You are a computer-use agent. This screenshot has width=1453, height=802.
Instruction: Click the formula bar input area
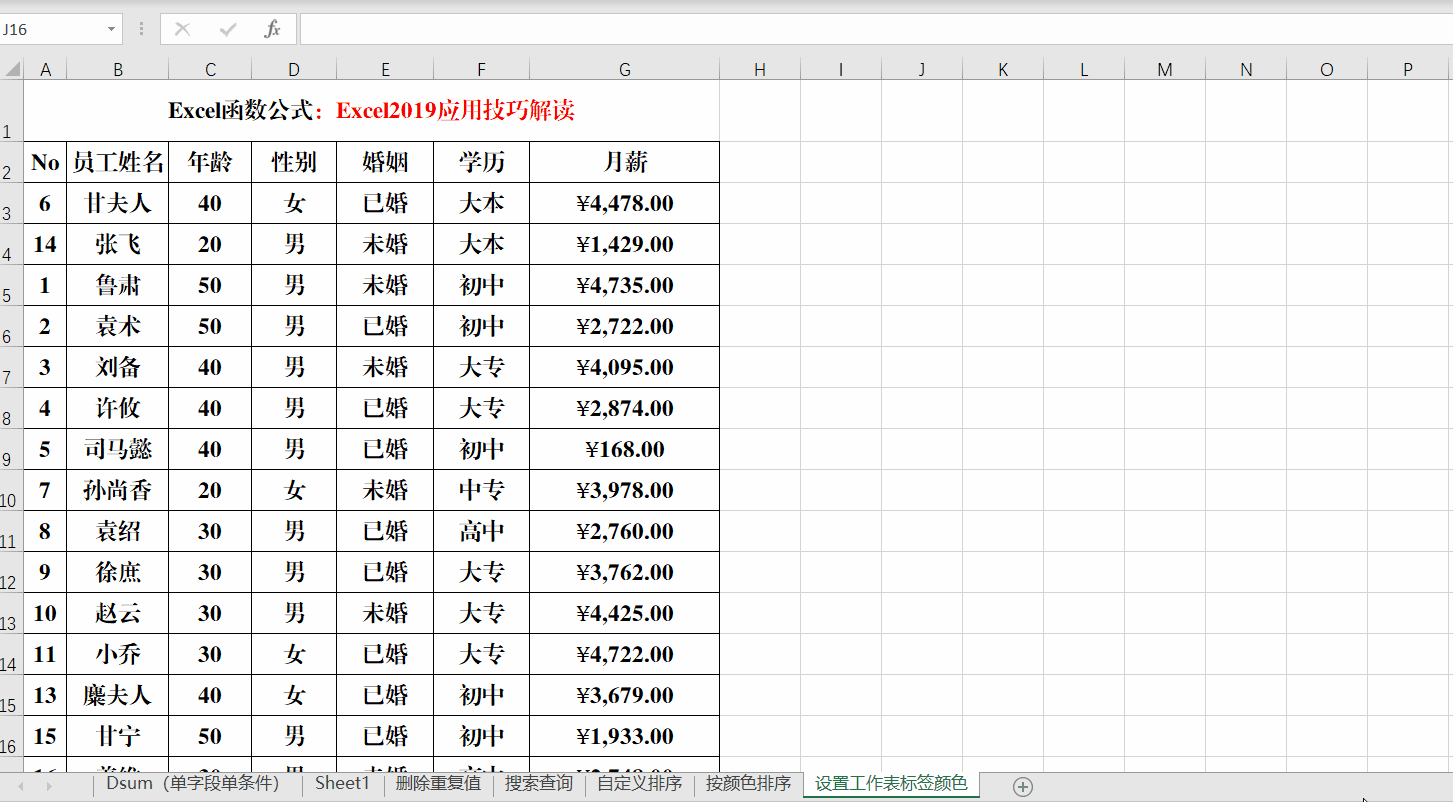click(876, 29)
